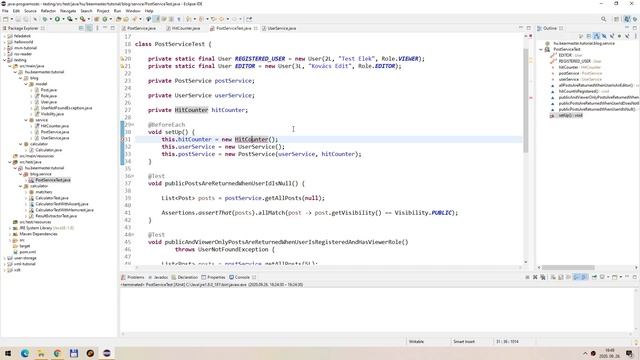Open the Run button dropdown arrow
This screenshot has height=360, width=640.
click(63, 19)
